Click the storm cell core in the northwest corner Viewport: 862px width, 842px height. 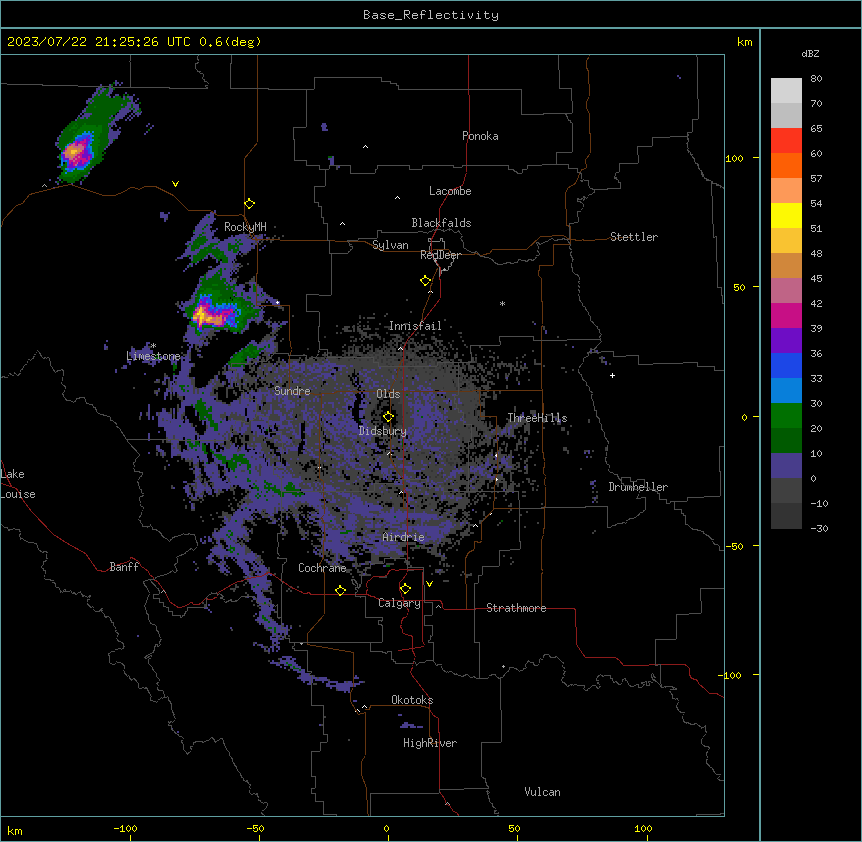click(75, 151)
